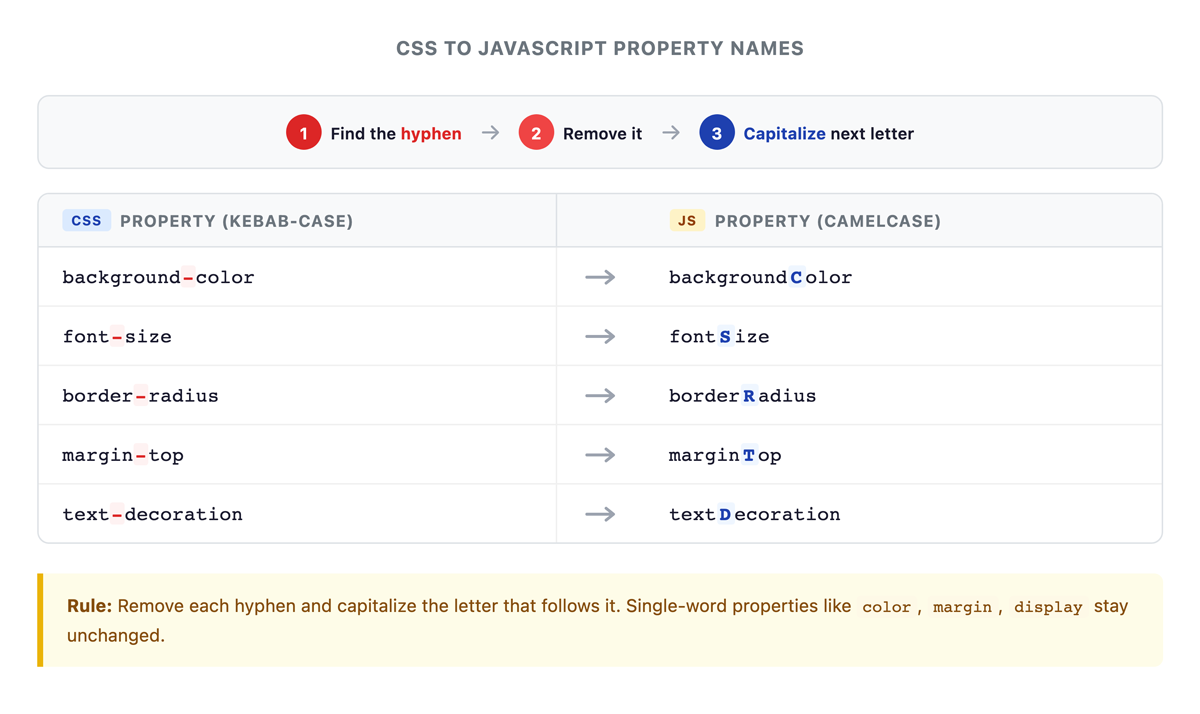The width and height of the screenshot is (1200, 714).
Task: Click the bold 'Rule:' label
Action: [x=90, y=606]
